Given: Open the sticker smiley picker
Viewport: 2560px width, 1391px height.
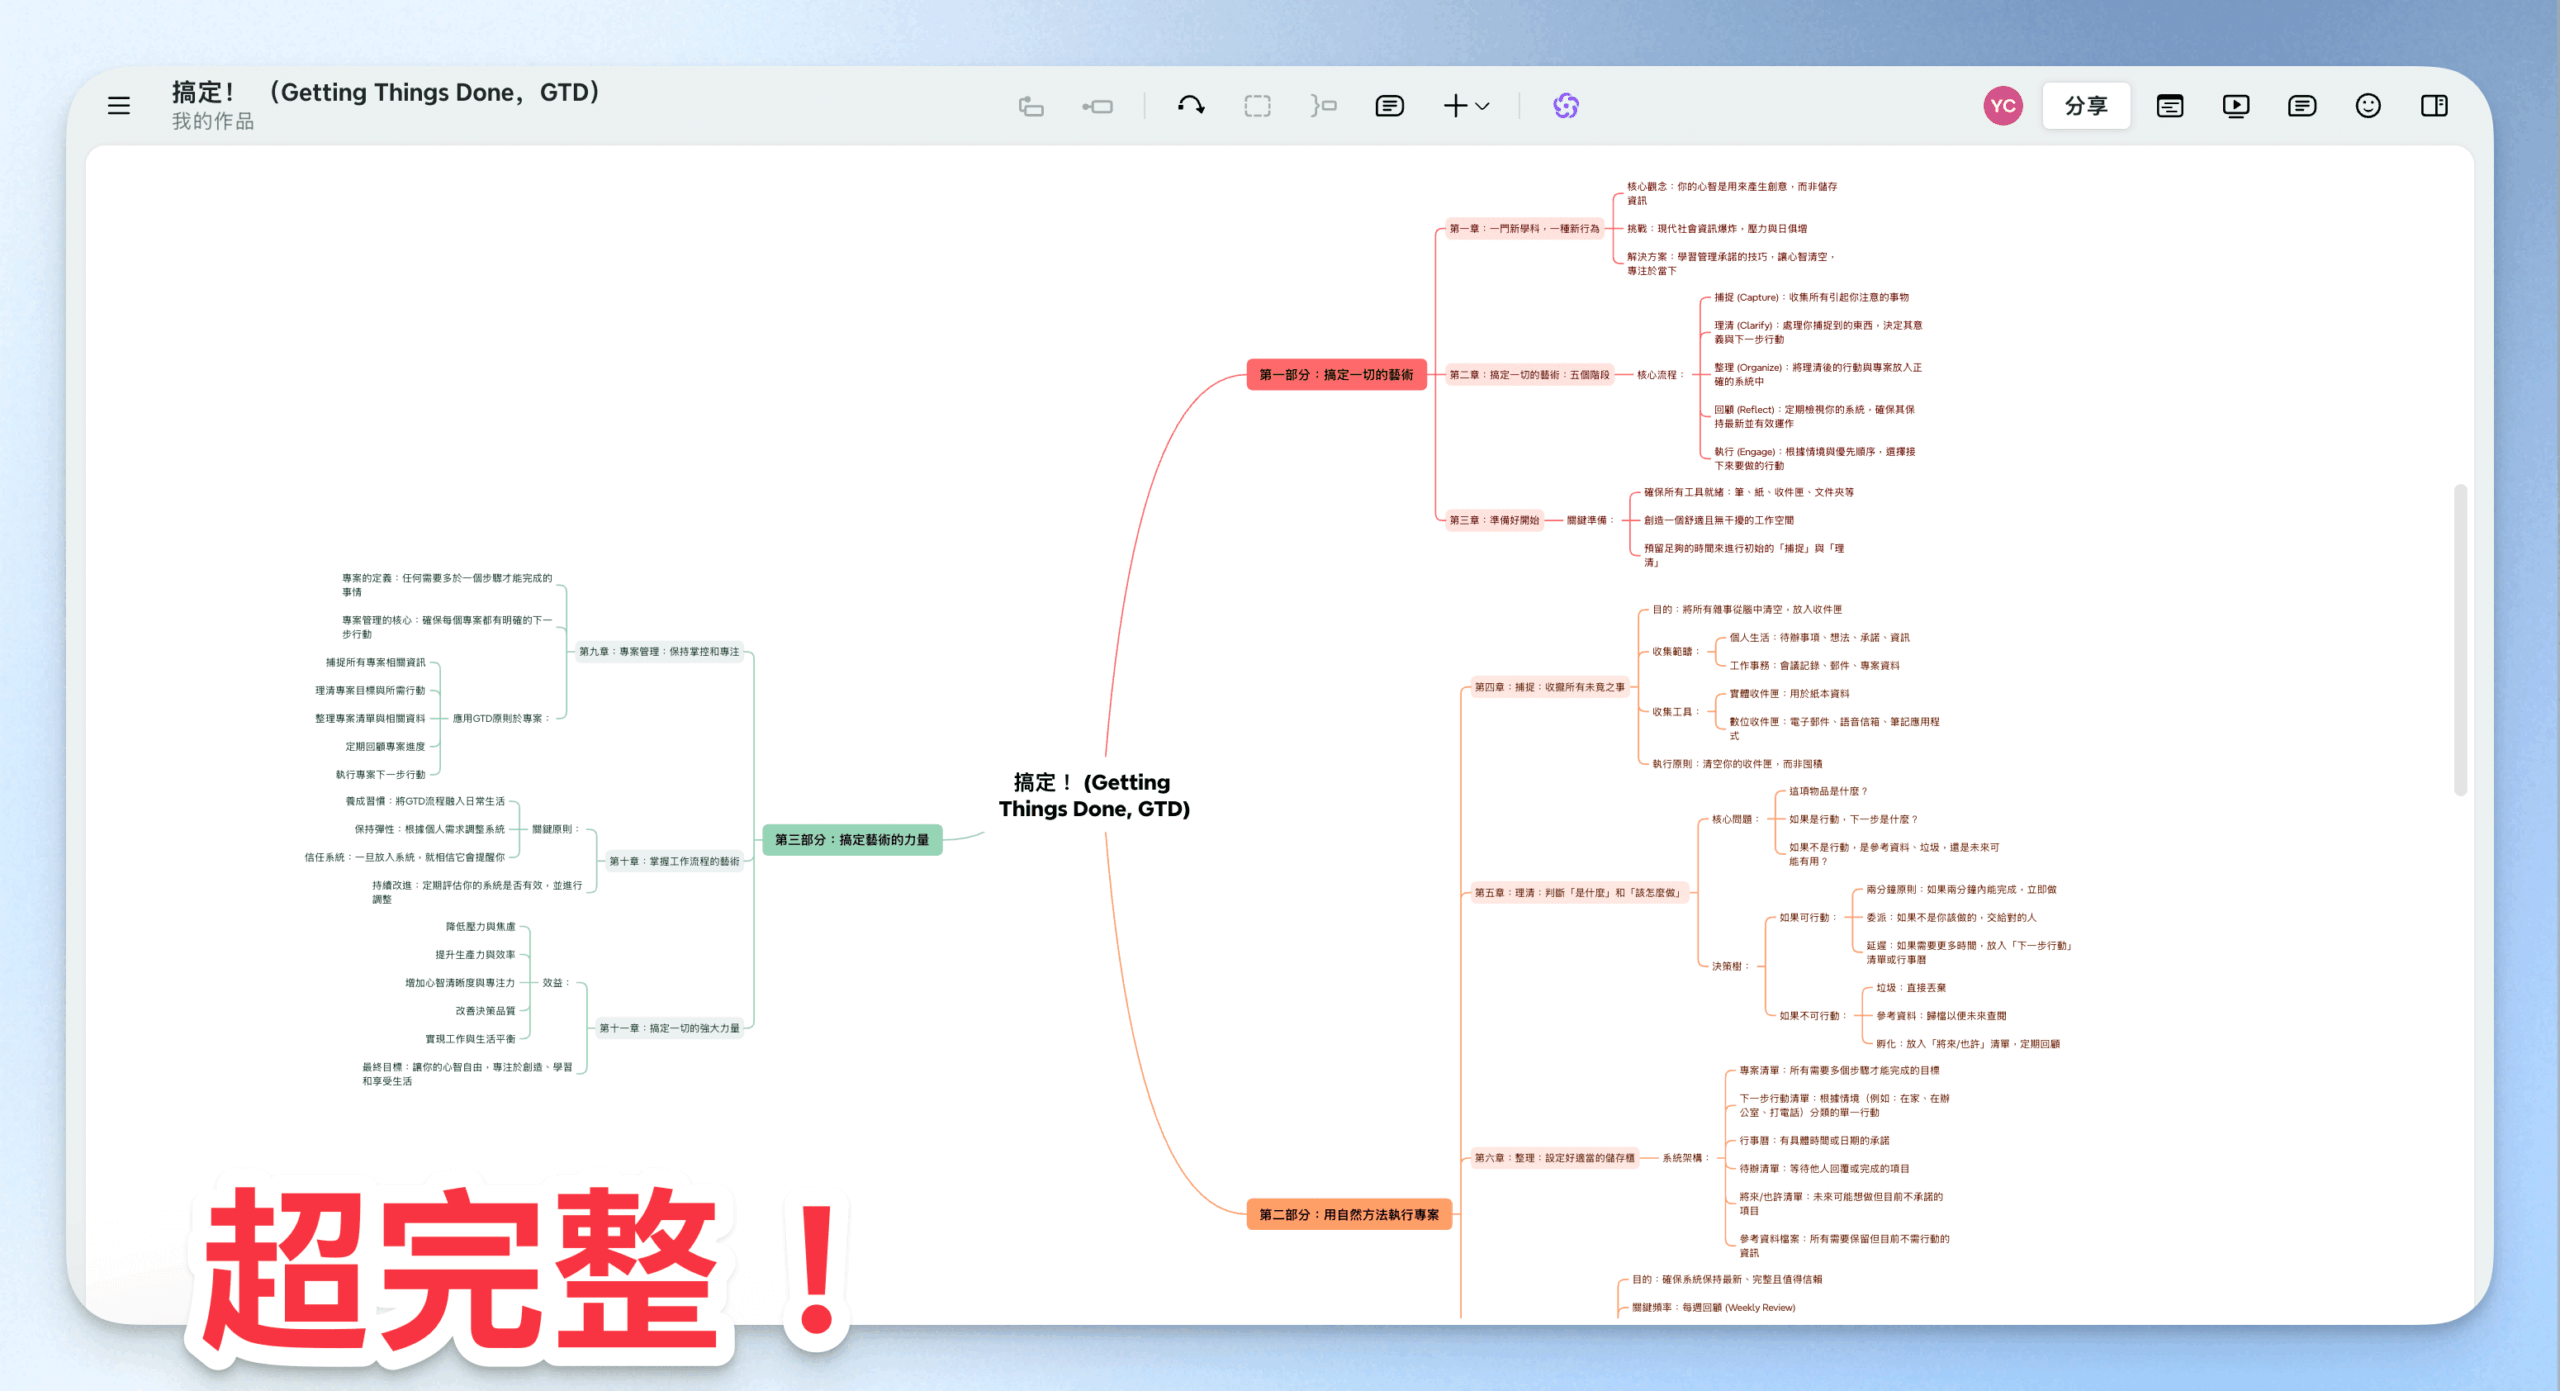Looking at the screenshot, I should point(2367,106).
